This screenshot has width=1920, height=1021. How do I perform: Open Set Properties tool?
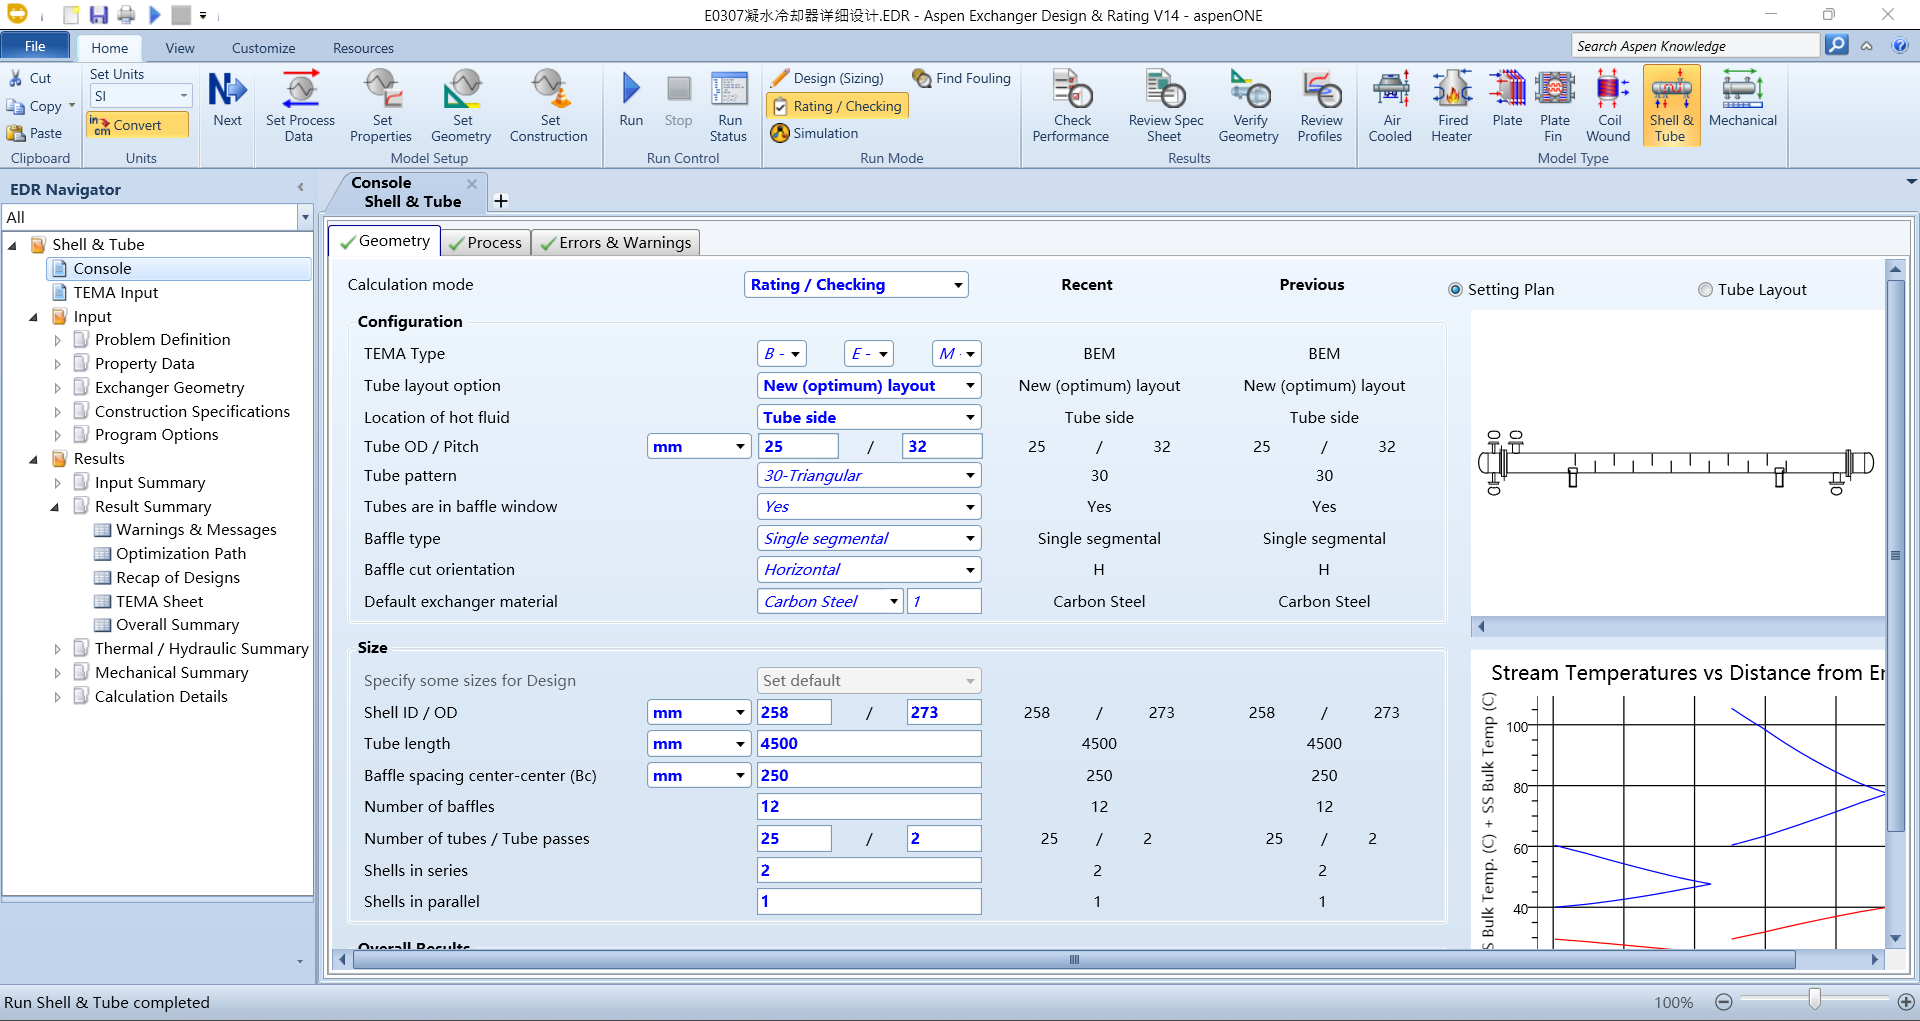pos(381,106)
